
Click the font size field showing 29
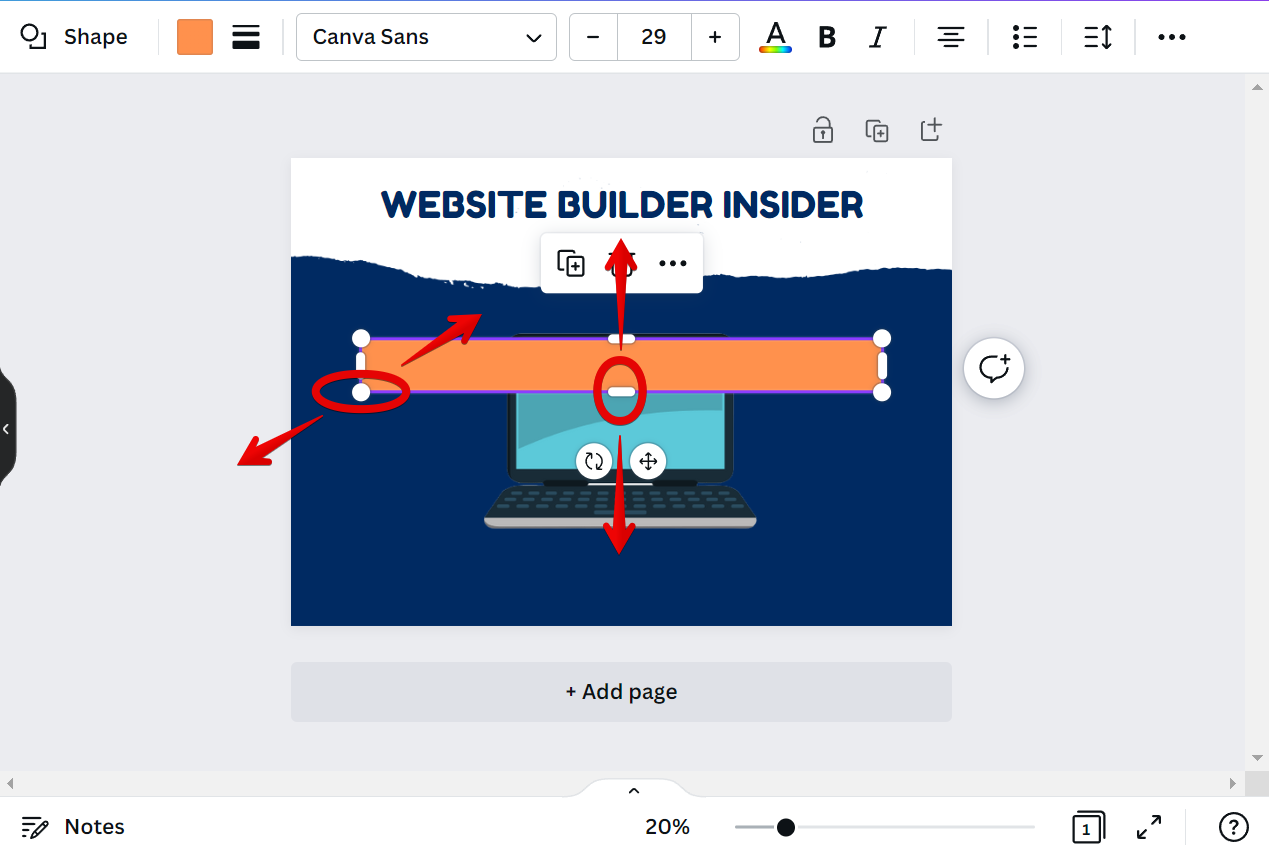coord(654,37)
